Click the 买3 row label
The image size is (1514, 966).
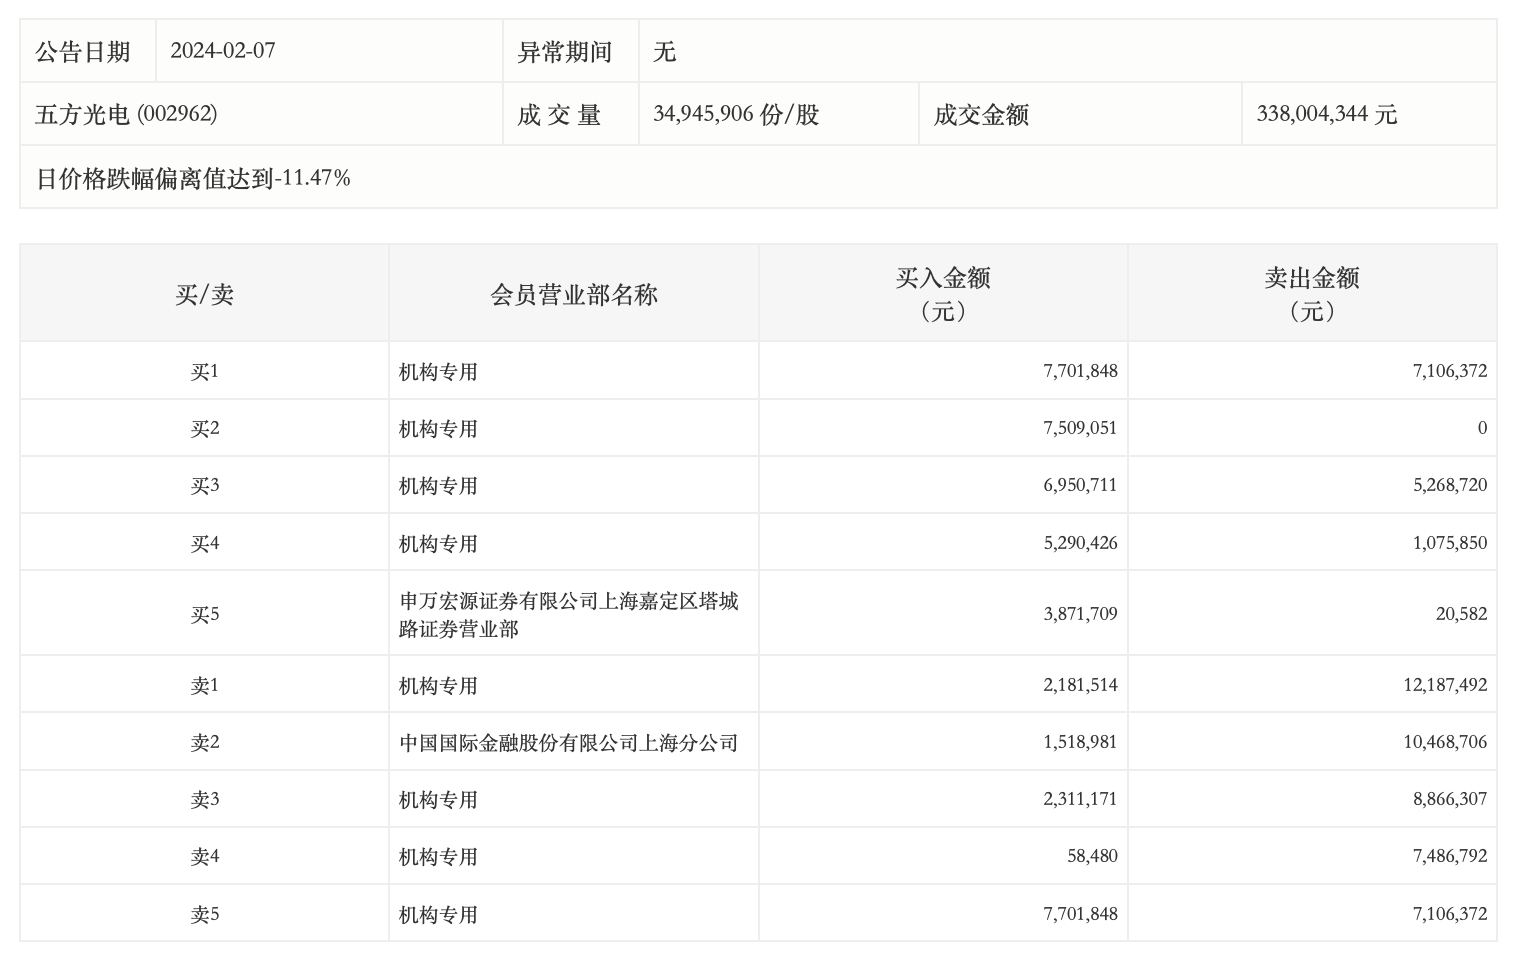(x=204, y=485)
